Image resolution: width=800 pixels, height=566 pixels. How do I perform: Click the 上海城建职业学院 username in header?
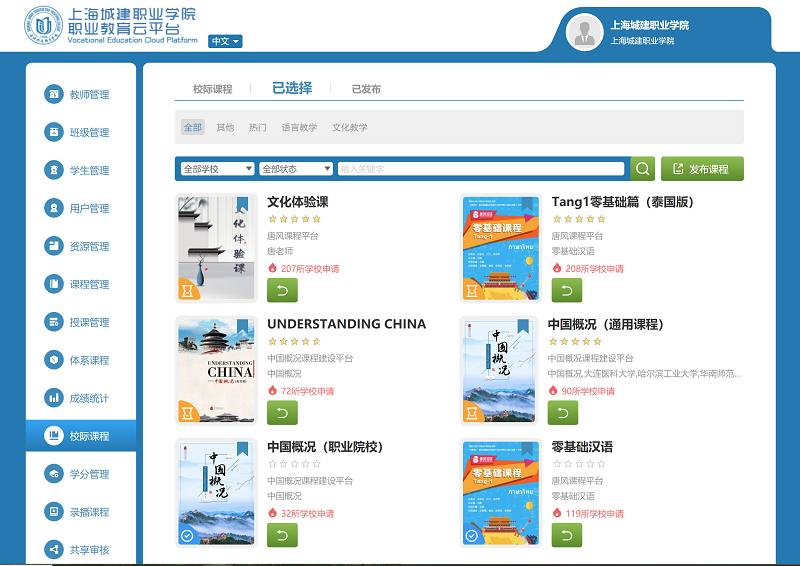coord(649,25)
